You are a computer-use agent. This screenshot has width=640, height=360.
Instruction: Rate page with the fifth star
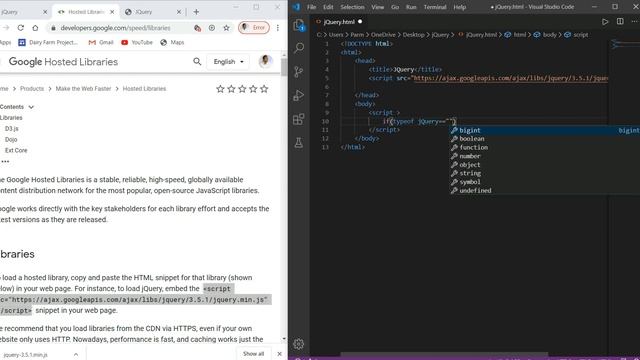tap(264, 89)
